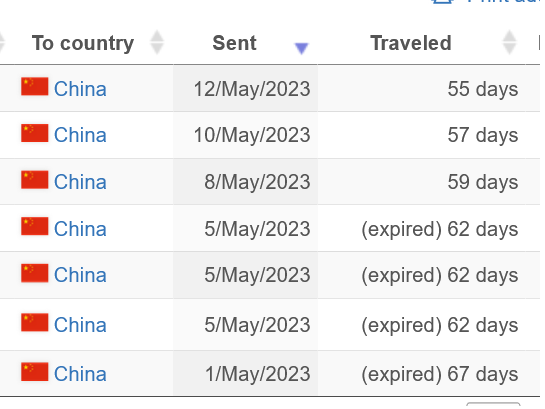The height and width of the screenshot is (409, 545).
Task: Select the 55 days traveled cell
Action: pyautogui.click(x=421, y=88)
